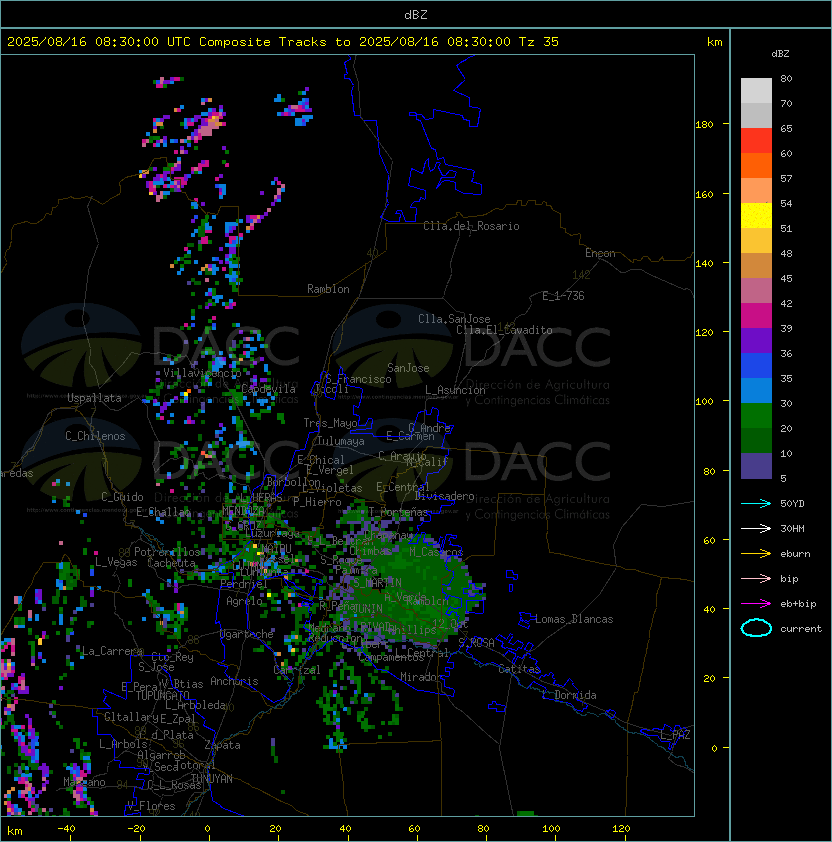Click the 'L_Vegas' place label
Image resolution: width=832 pixels, height=842 pixels.
pyautogui.click(x=116, y=562)
